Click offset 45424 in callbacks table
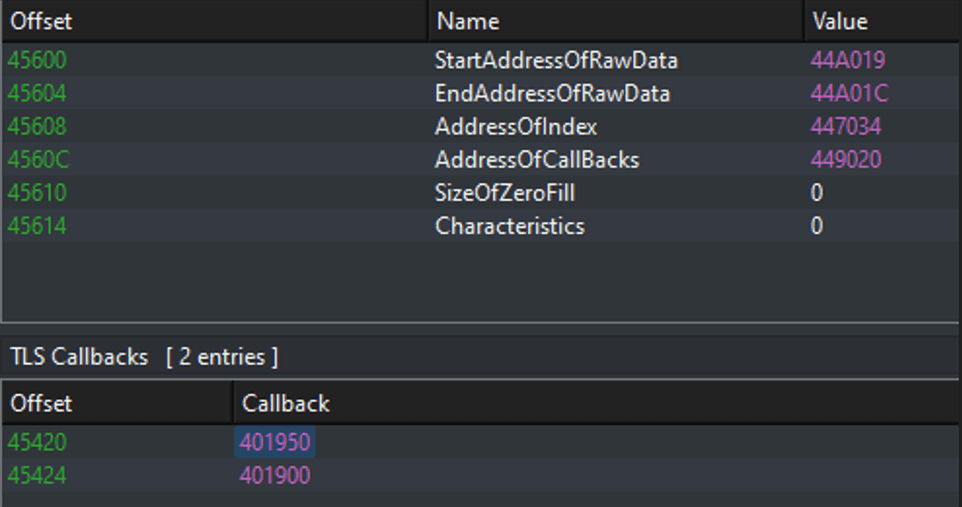Viewport: 962px width, 507px height. (37, 475)
